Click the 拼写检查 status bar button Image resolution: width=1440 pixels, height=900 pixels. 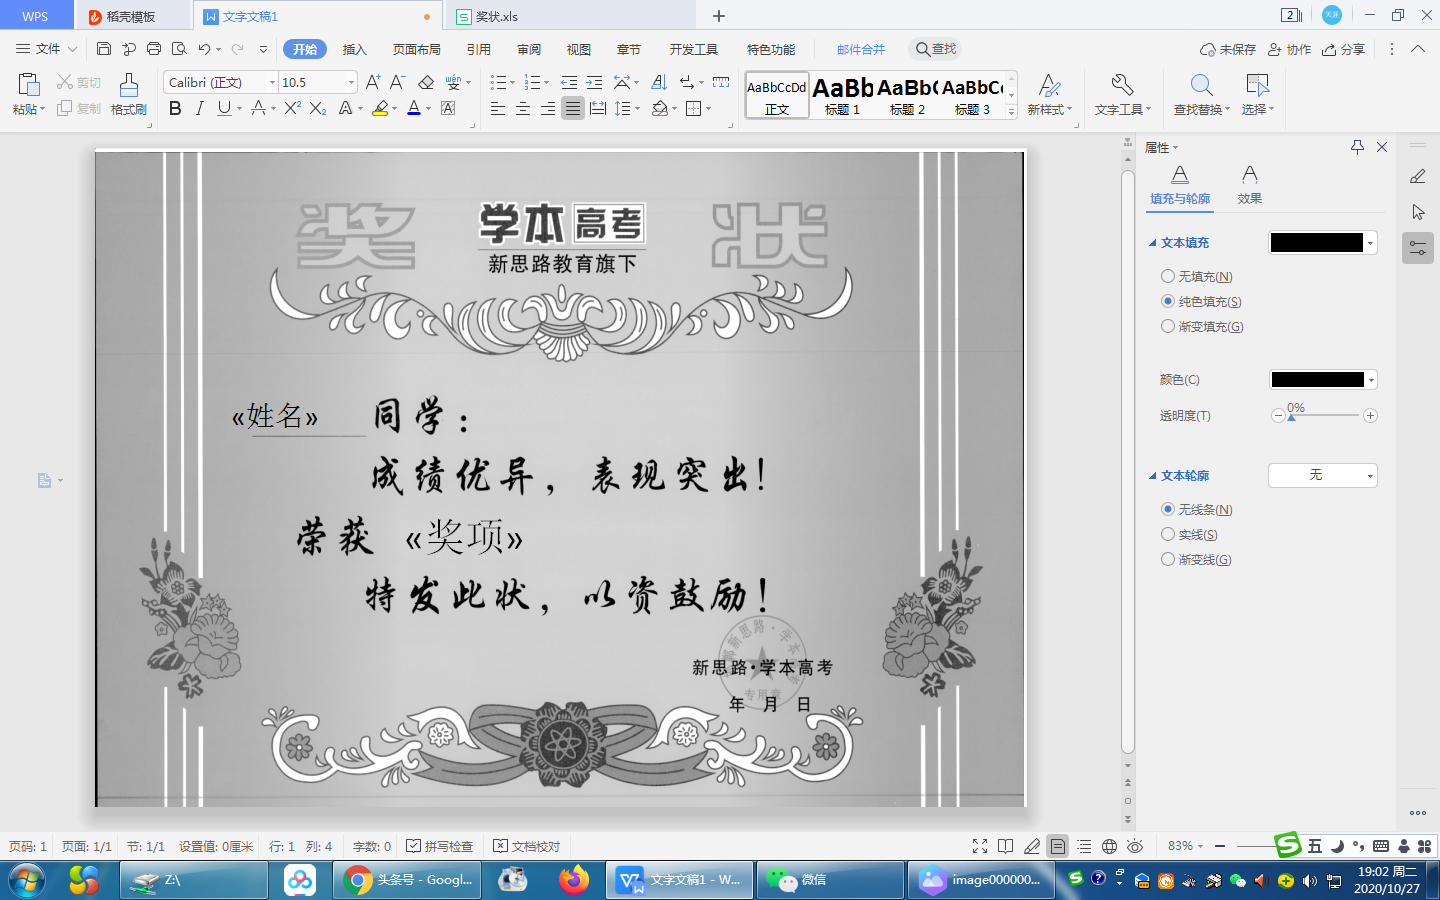(440, 846)
